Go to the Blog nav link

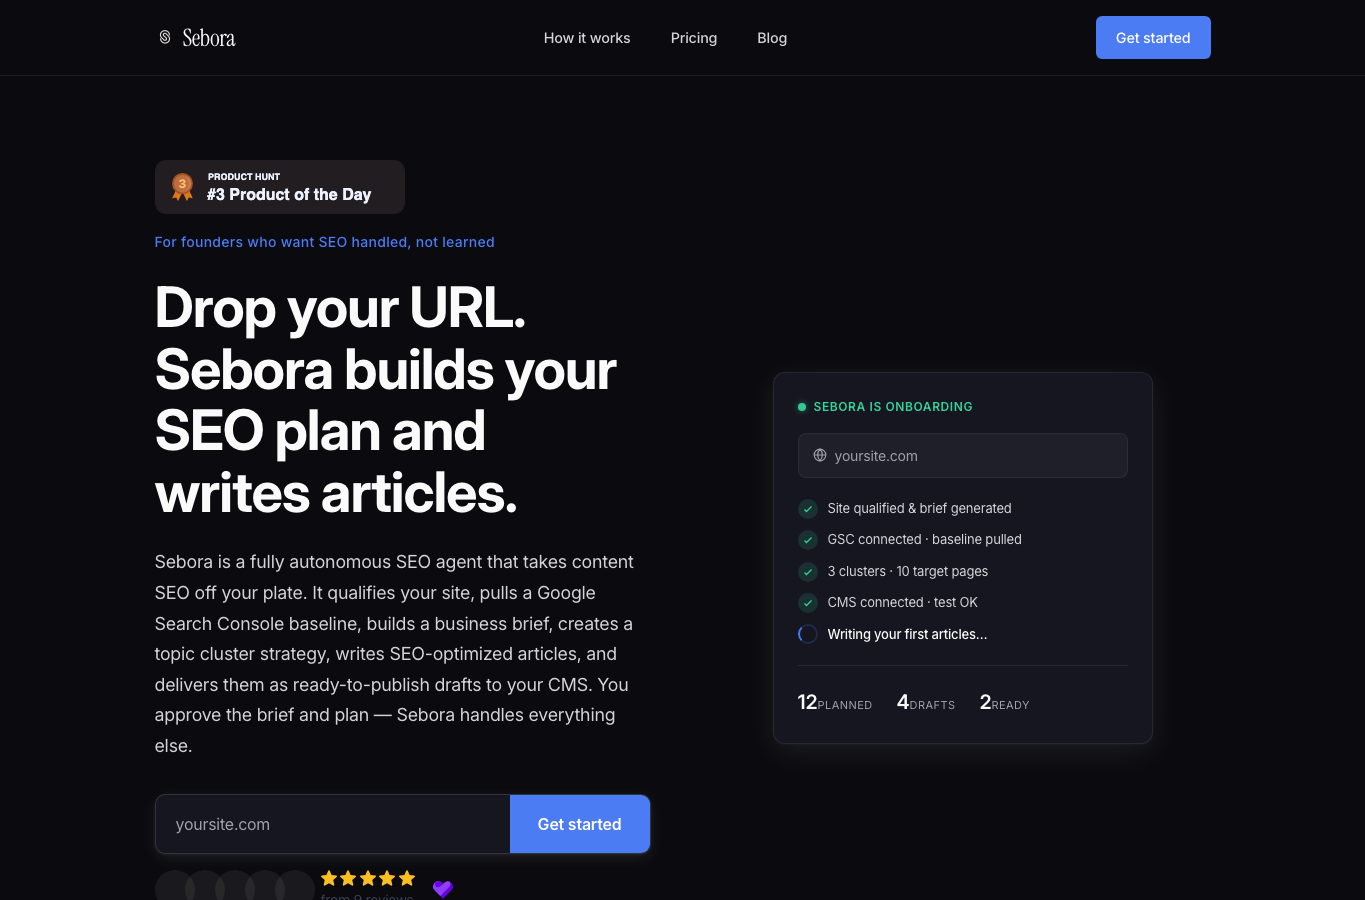[772, 38]
